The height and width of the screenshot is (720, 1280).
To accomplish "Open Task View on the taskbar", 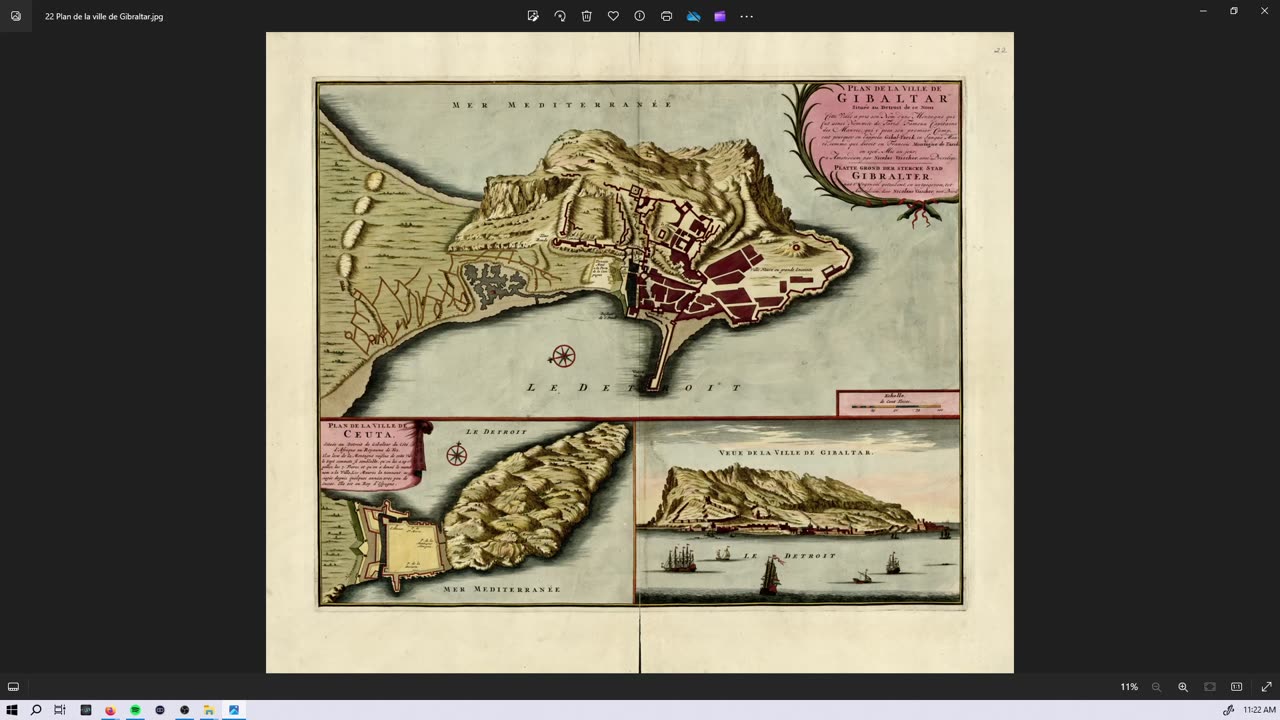I will 60,710.
